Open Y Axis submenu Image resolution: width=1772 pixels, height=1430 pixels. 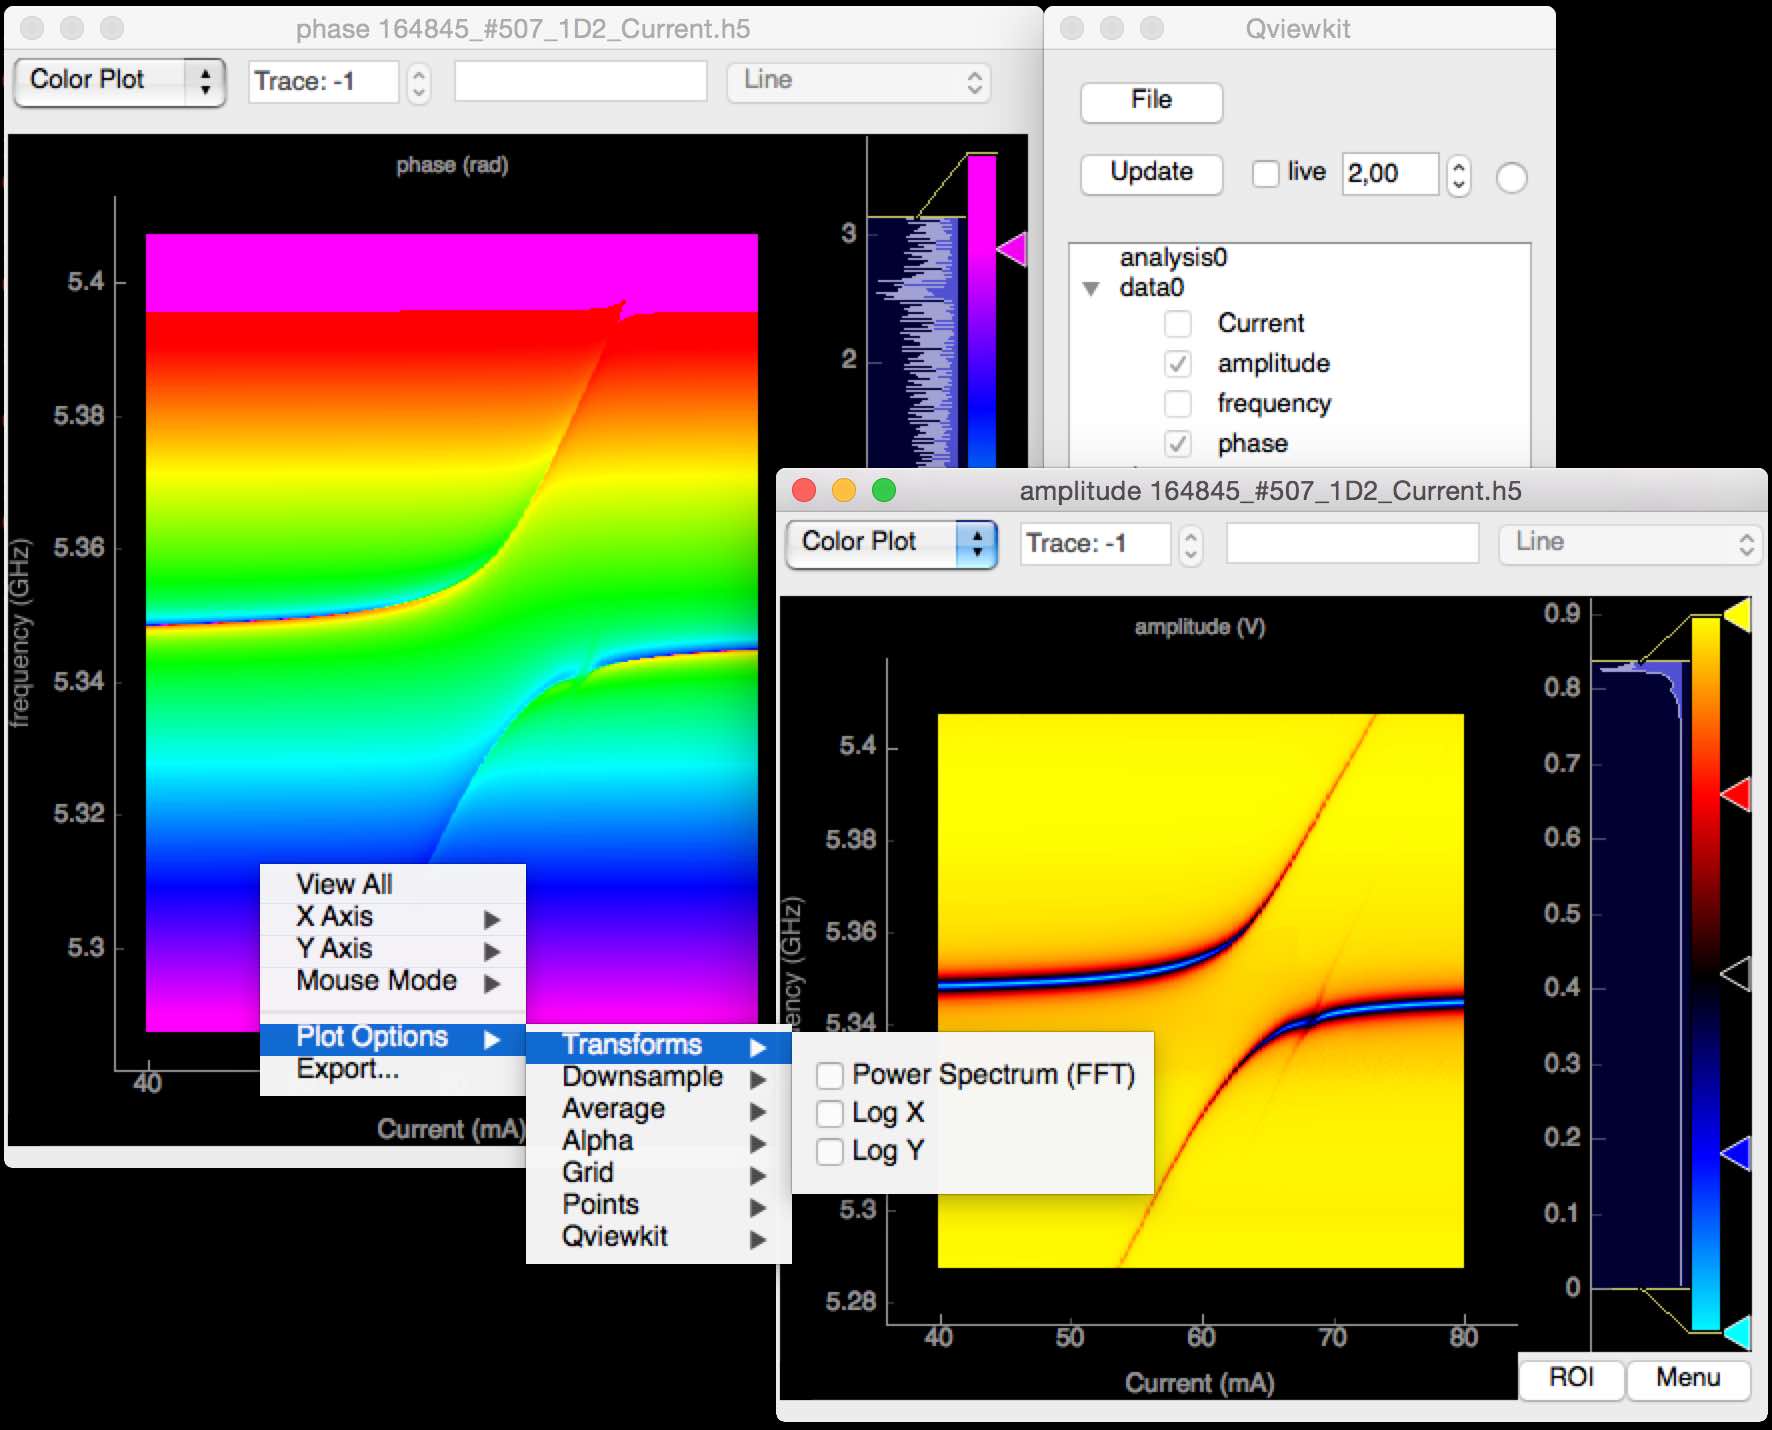pyautogui.click(x=392, y=949)
